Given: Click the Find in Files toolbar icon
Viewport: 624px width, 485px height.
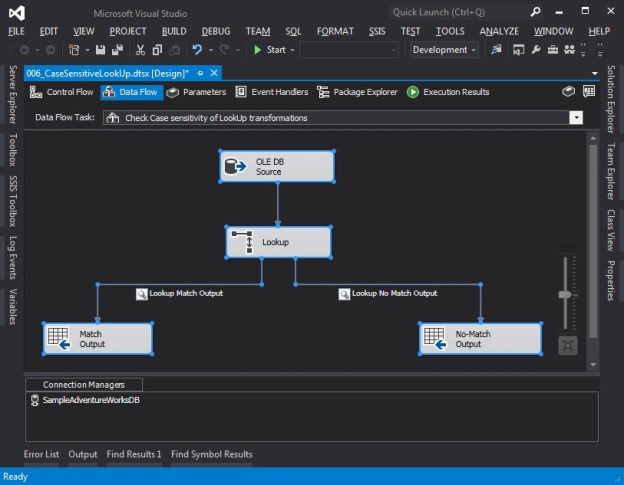Looking at the screenshot, I should 496,50.
